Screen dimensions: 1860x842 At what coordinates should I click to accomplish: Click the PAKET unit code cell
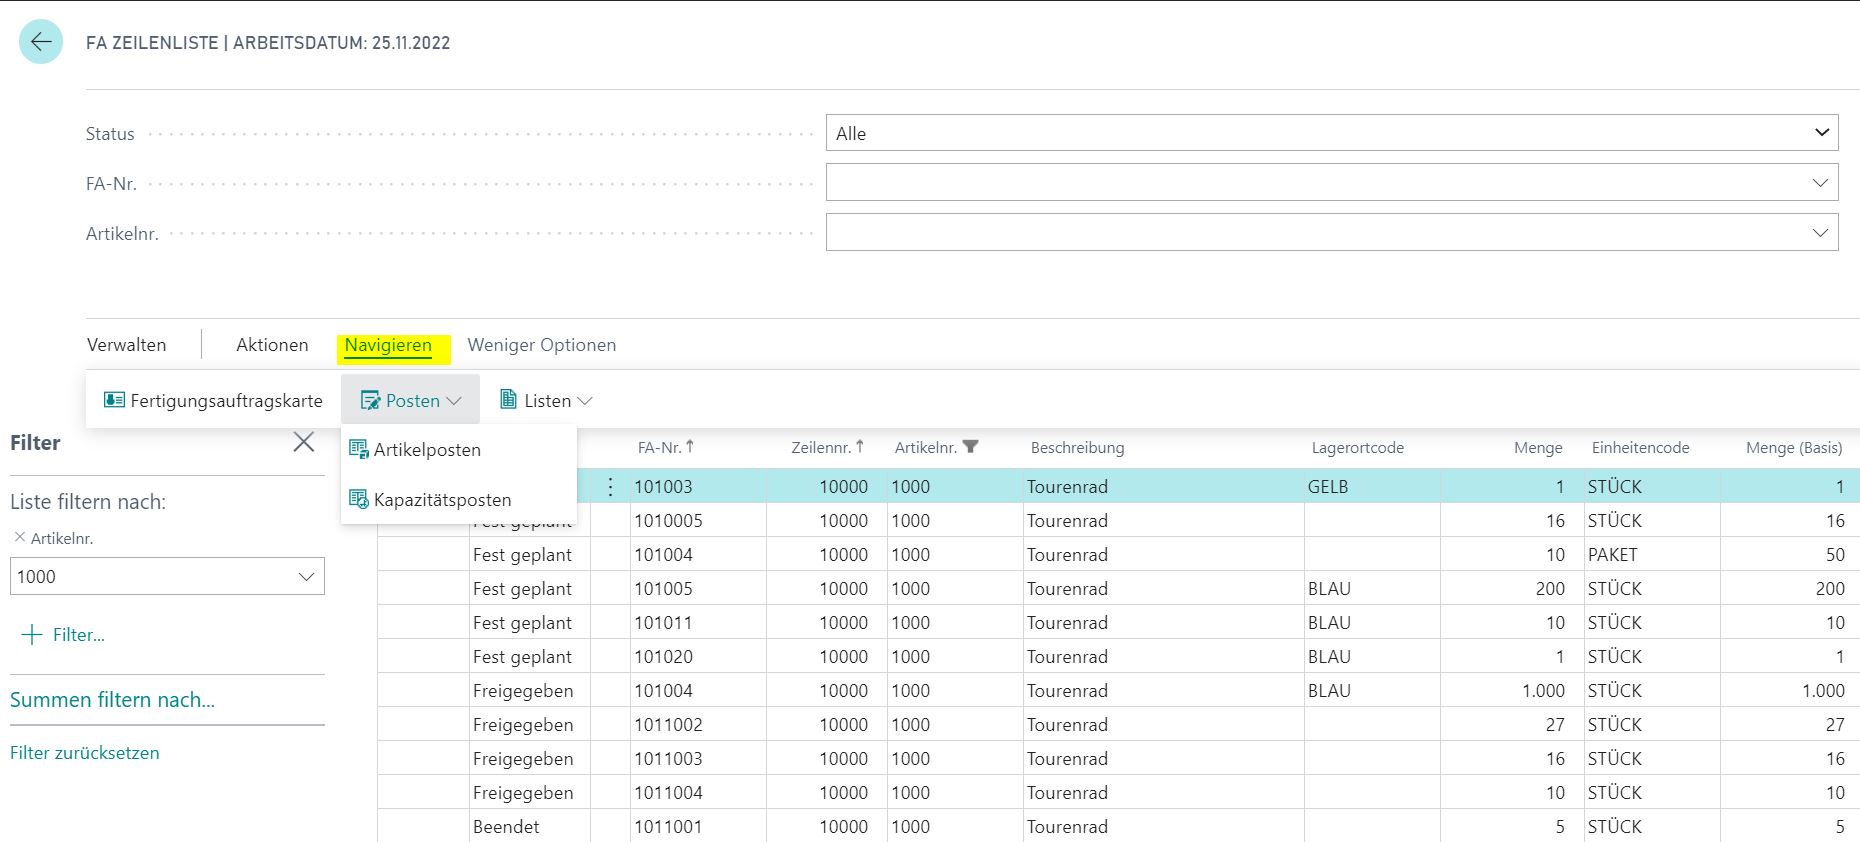1652,555
